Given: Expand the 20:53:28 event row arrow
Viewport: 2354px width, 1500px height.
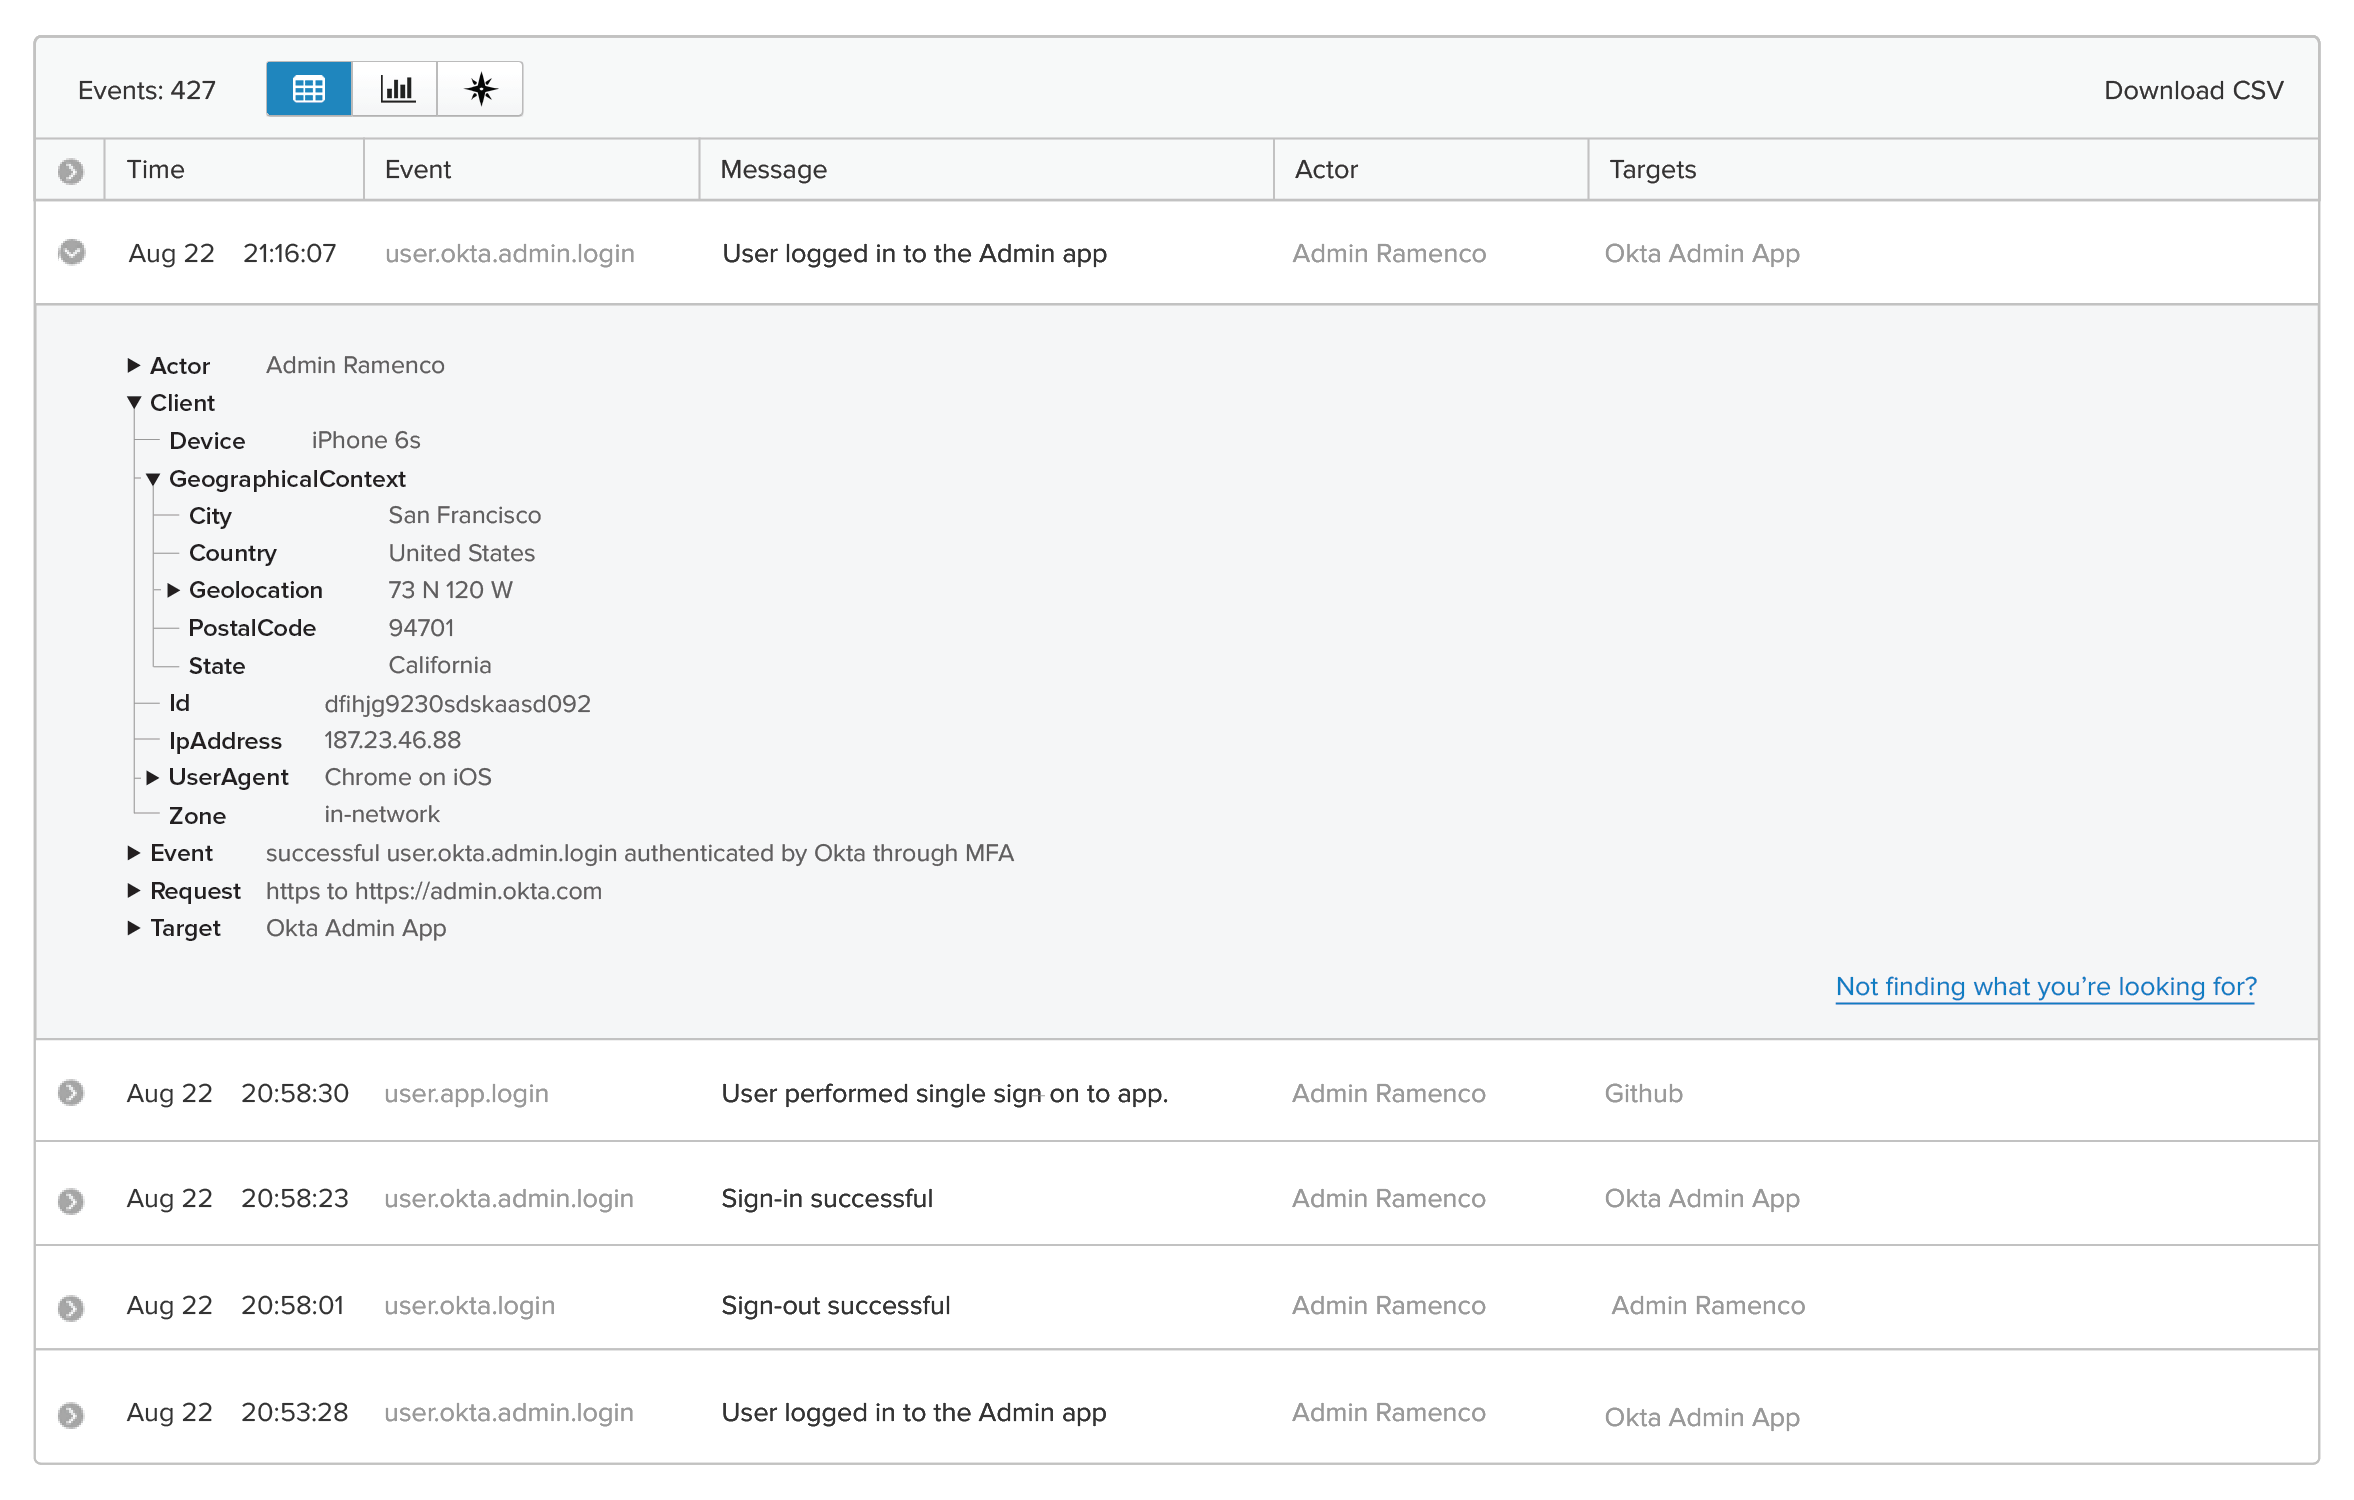Looking at the screenshot, I should click(x=71, y=1414).
